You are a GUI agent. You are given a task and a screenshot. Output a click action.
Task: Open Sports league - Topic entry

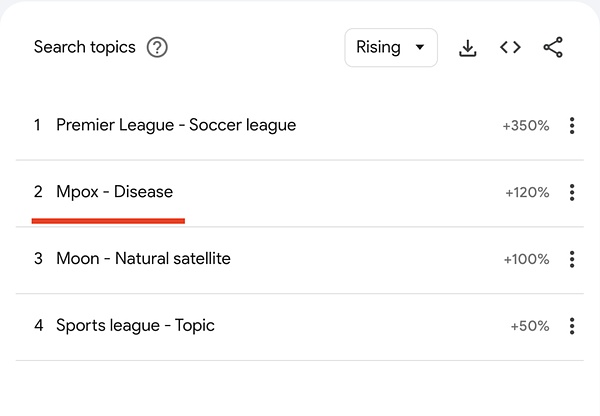(135, 325)
